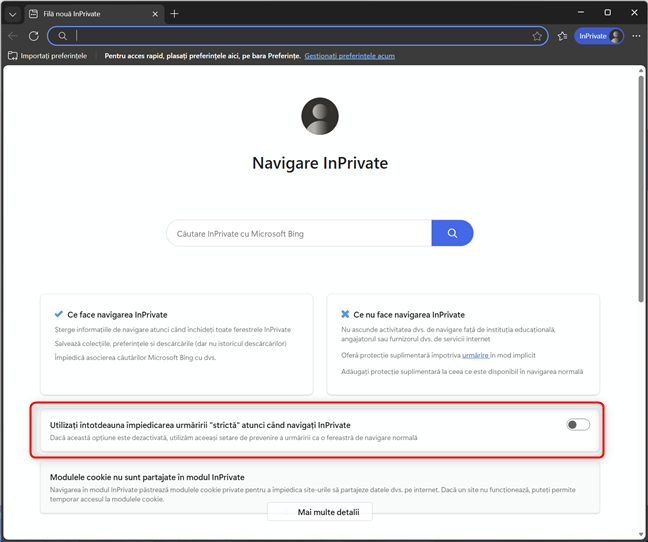Open a new tab with plus button
The width and height of the screenshot is (648, 542).
coord(174,14)
